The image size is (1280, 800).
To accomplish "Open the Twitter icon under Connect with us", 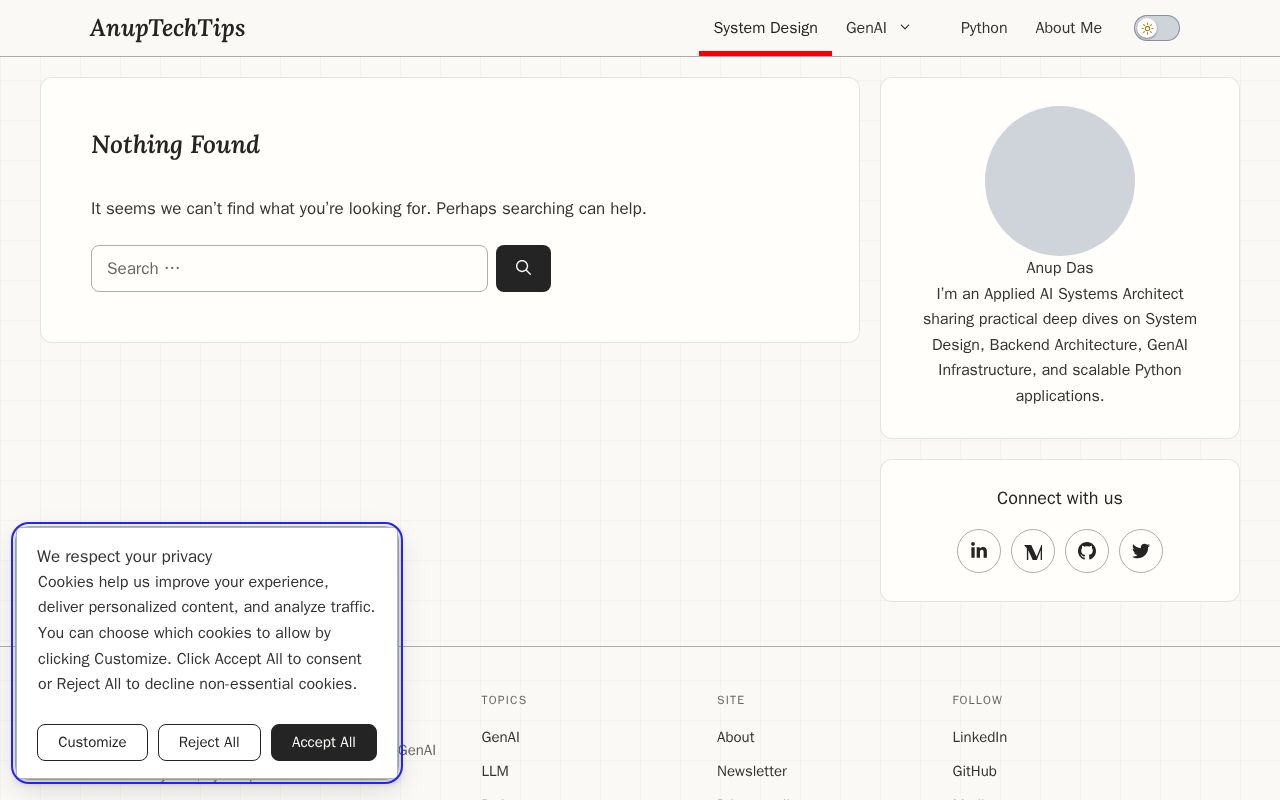I will pos(1141,551).
